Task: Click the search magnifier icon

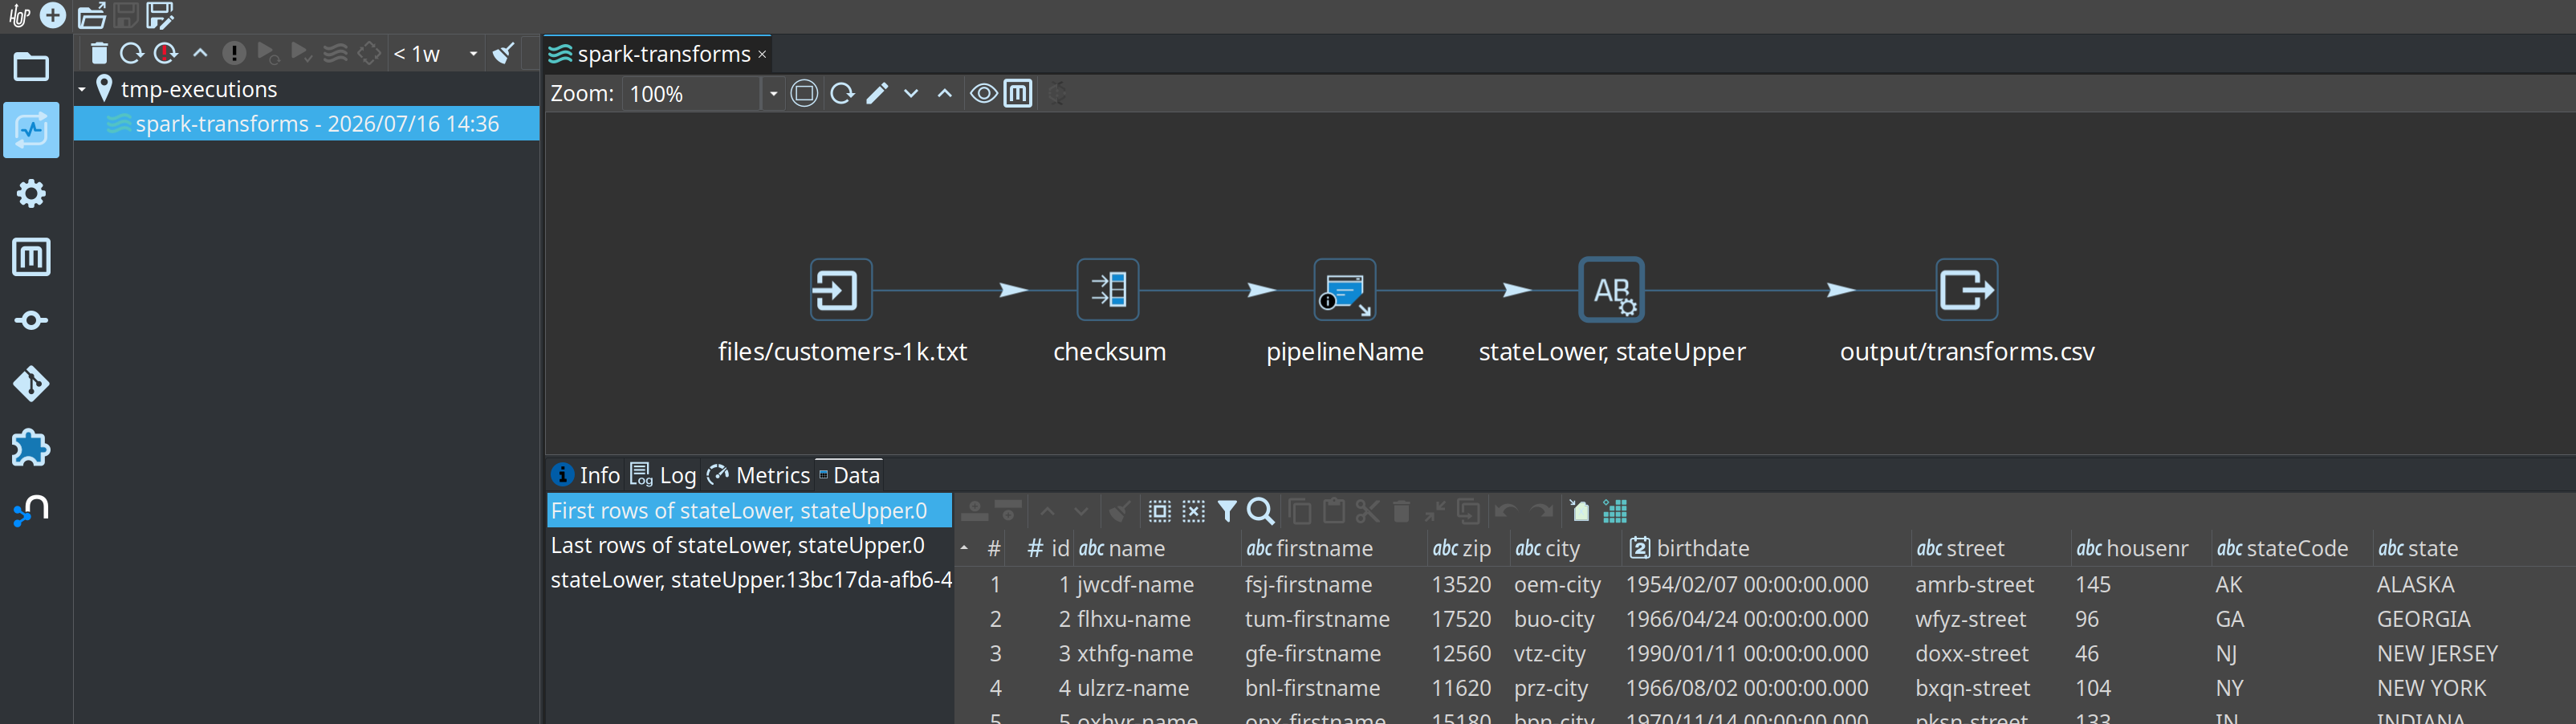Action: (1261, 511)
